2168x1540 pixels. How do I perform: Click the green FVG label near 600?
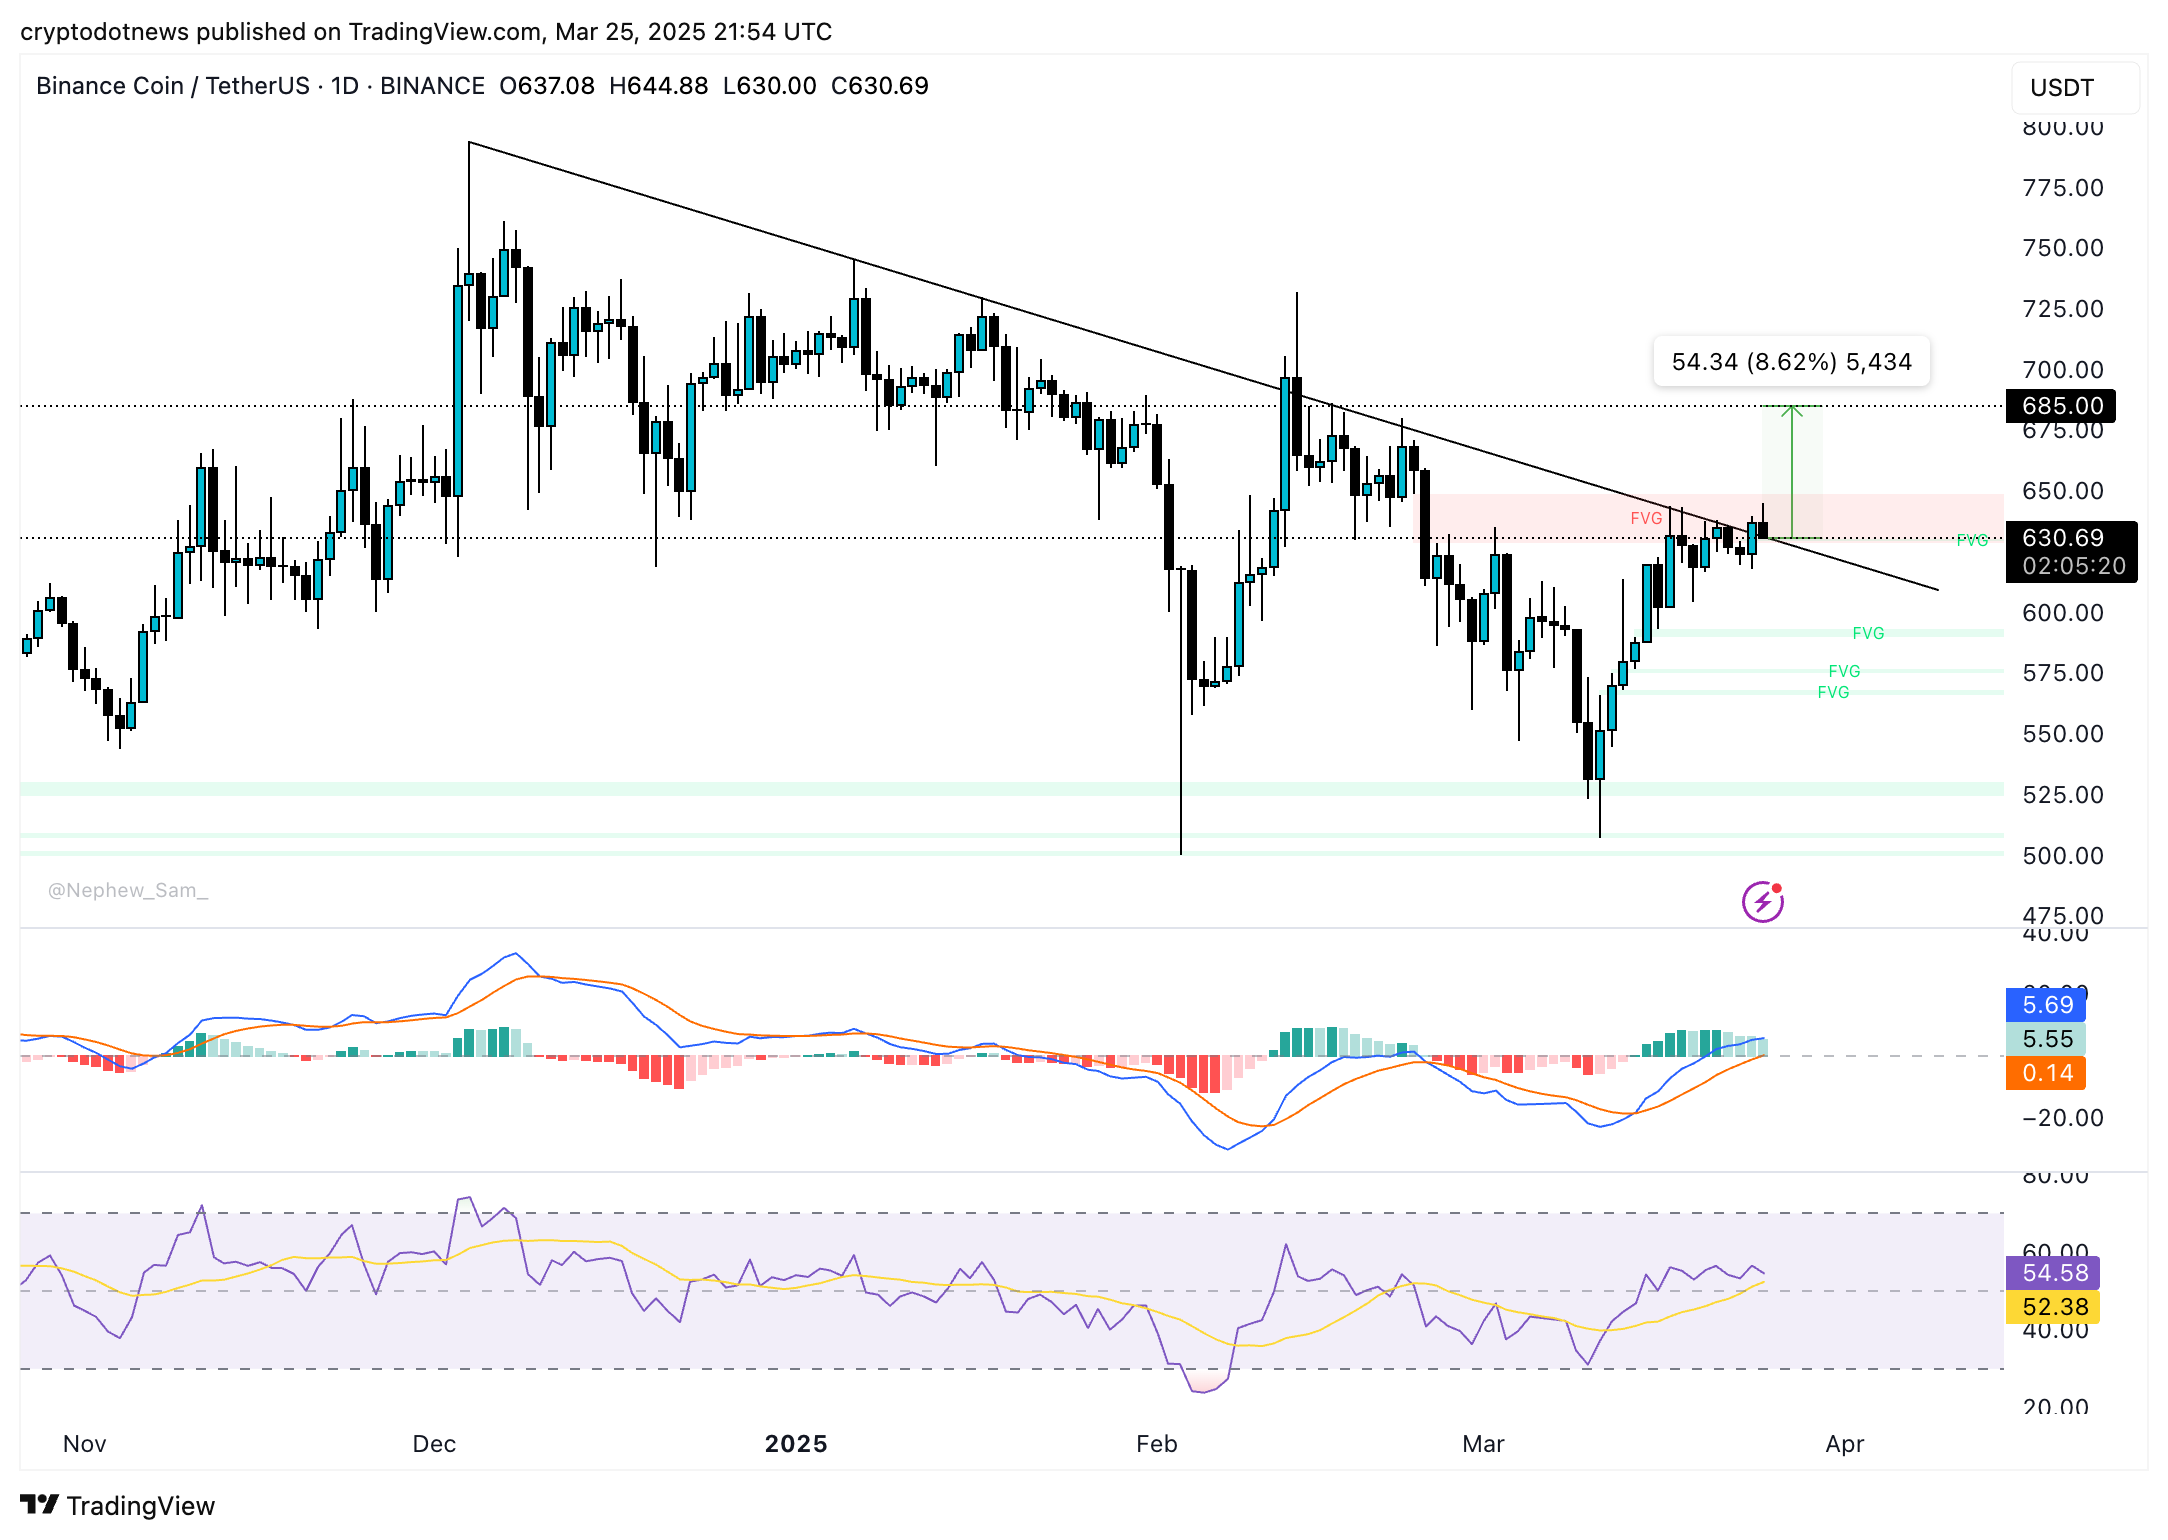pos(1868,633)
